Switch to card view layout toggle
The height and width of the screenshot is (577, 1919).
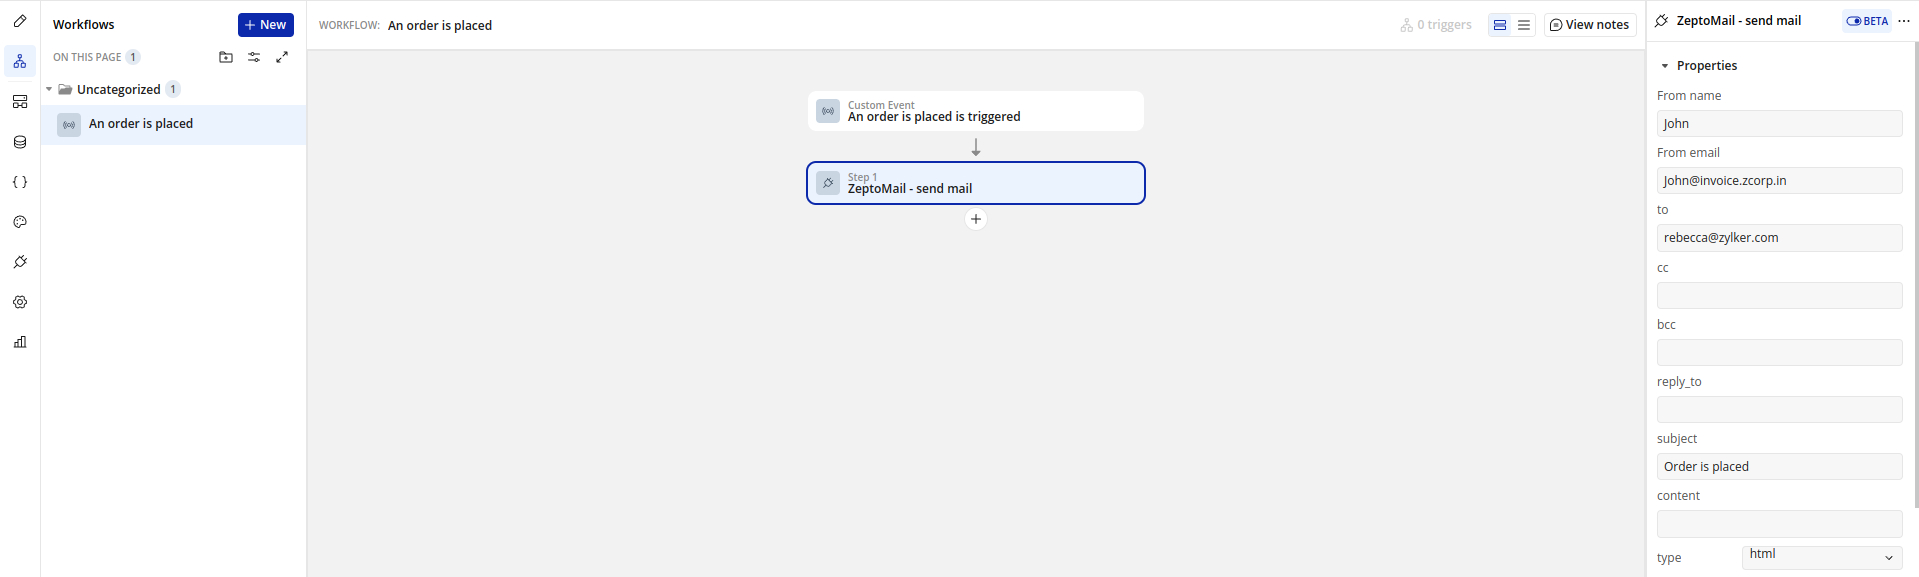click(x=1499, y=25)
